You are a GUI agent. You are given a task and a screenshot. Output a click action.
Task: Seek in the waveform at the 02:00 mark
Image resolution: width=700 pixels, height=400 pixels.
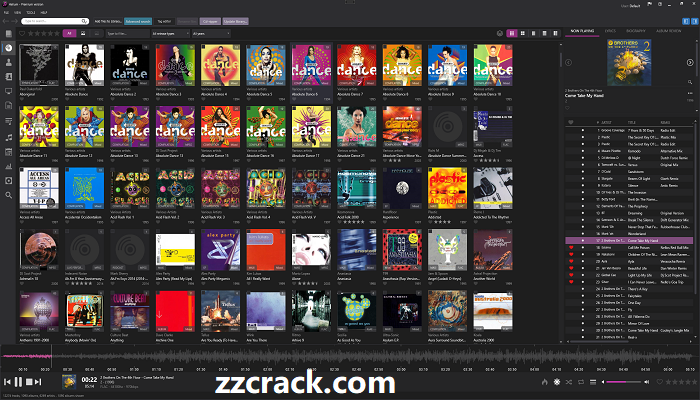pos(267,357)
